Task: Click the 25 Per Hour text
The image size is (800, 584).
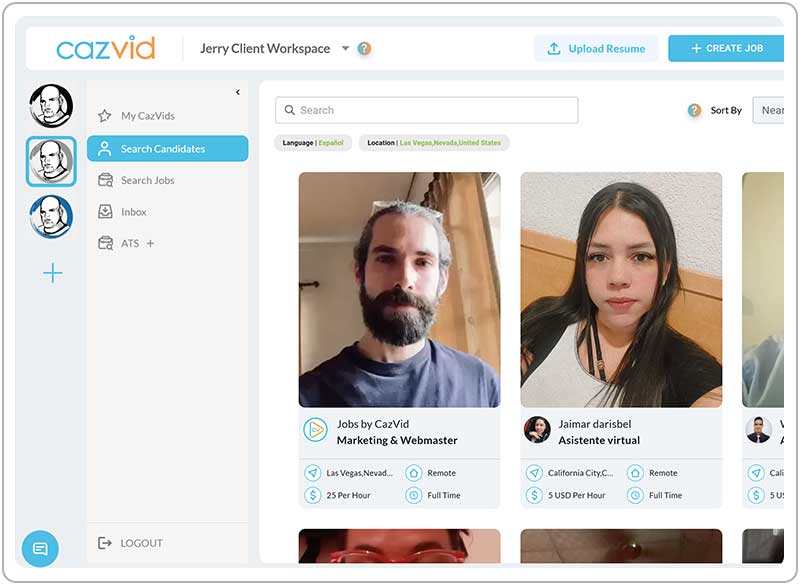Action: tap(348, 495)
